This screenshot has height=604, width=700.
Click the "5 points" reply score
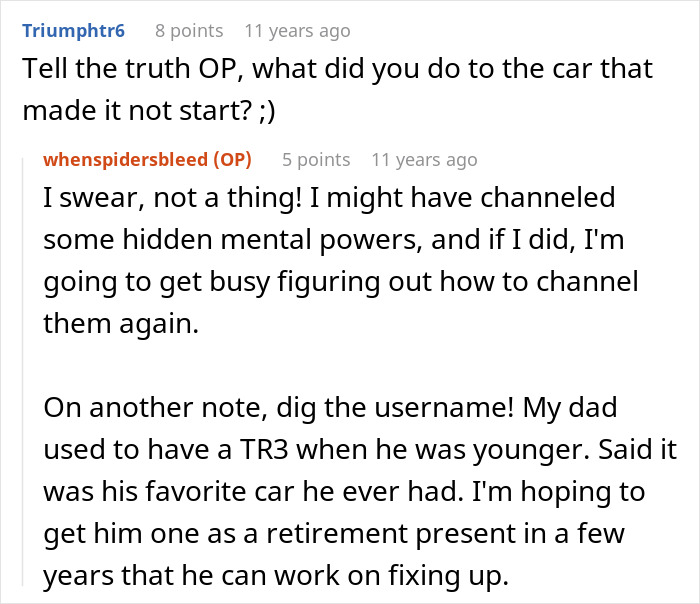[x=316, y=160]
